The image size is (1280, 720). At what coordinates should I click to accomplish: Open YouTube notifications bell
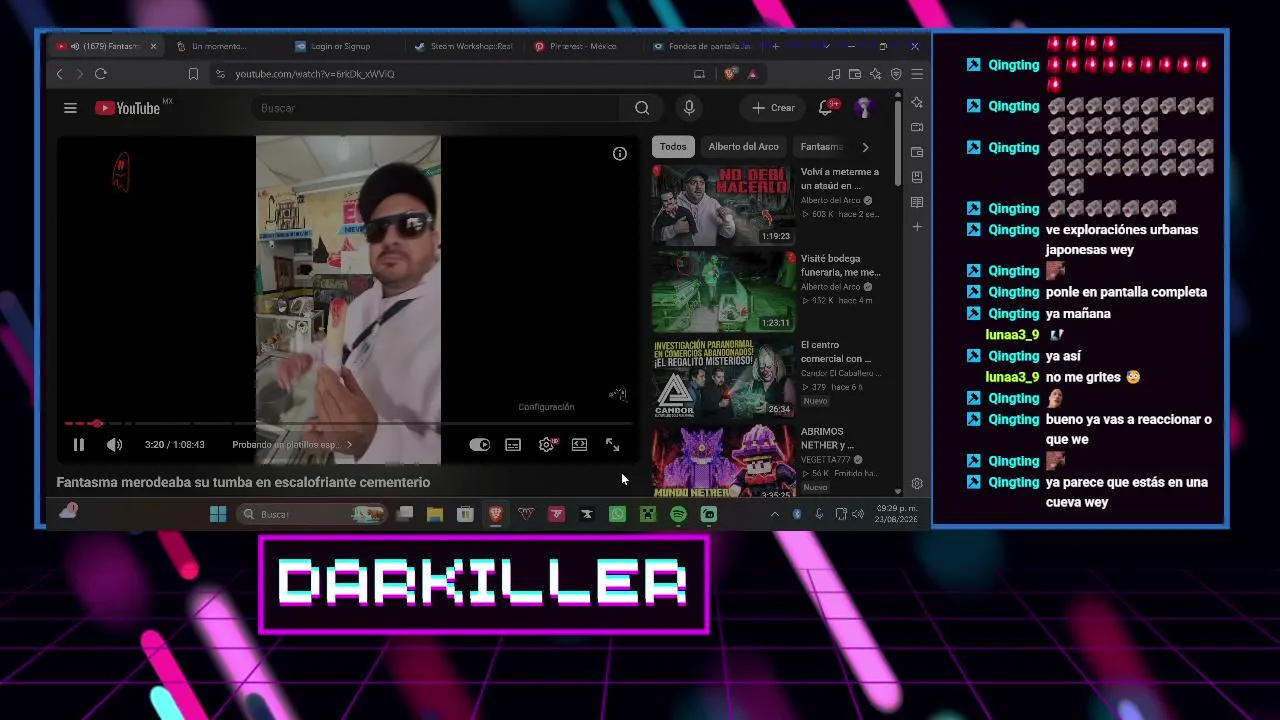[x=826, y=108]
